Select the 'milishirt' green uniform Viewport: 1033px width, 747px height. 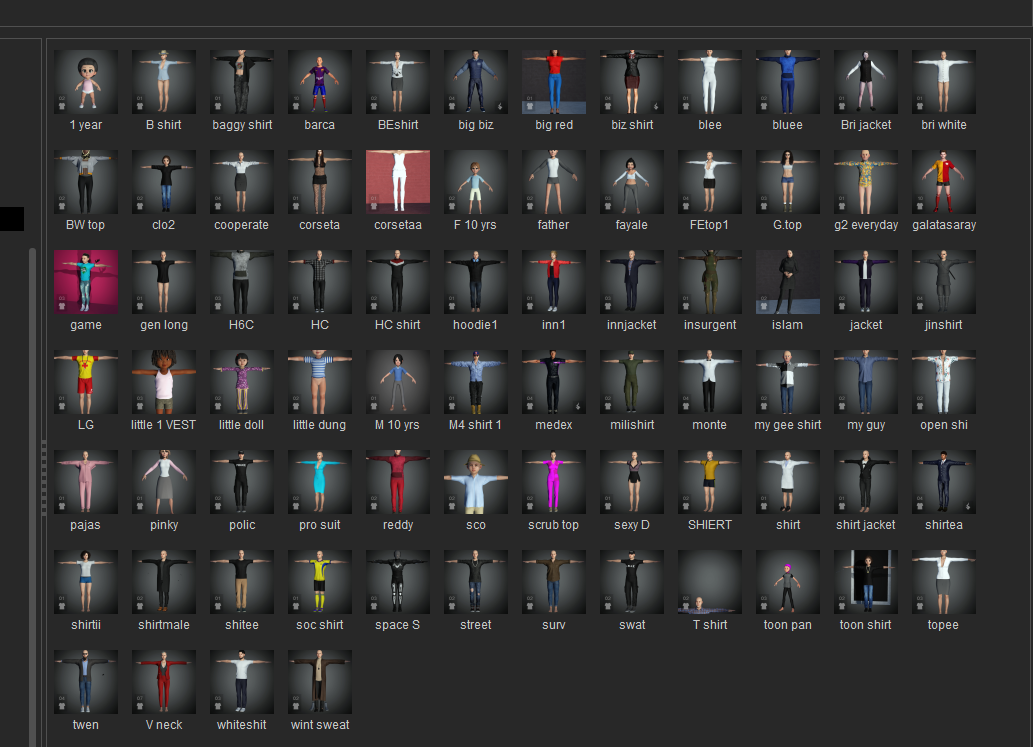pyautogui.click(x=632, y=382)
